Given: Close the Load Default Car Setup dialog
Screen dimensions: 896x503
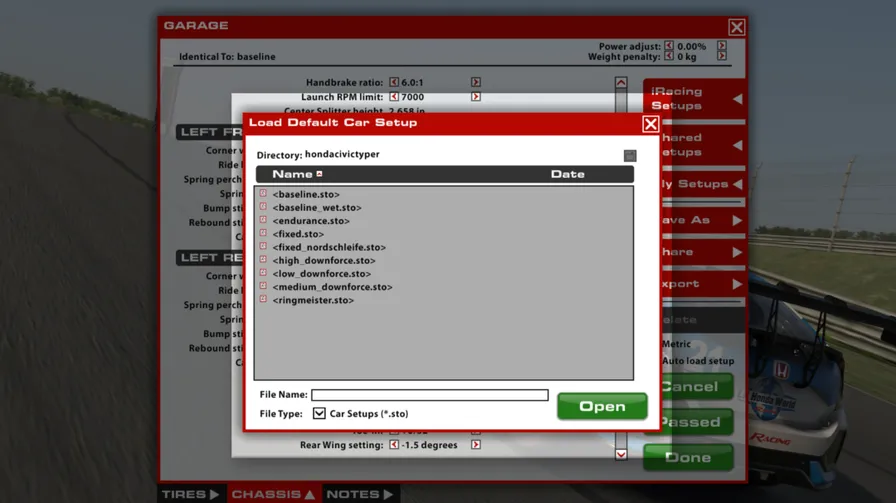Looking at the screenshot, I should pyautogui.click(x=650, y=124).
